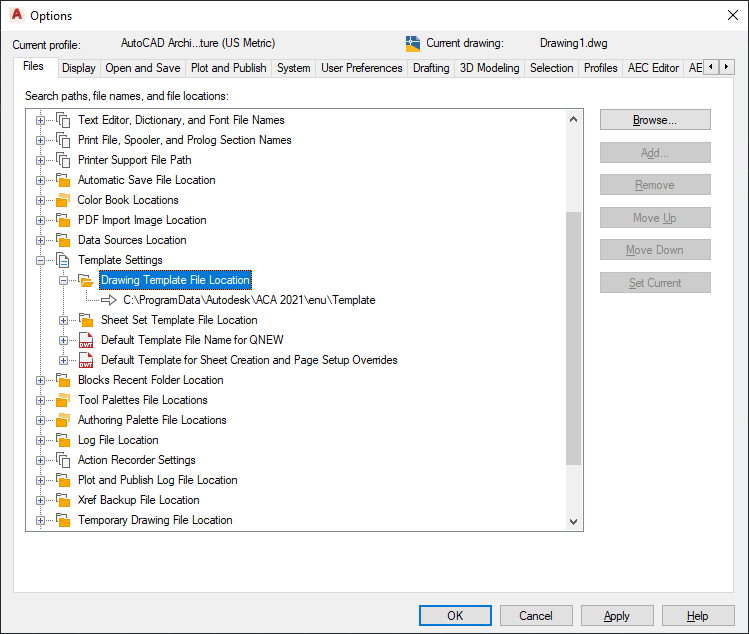Click the Current drawing icon in header
Image resolution: width=749 pixels, height=634 pixels.
click(413, 43)
